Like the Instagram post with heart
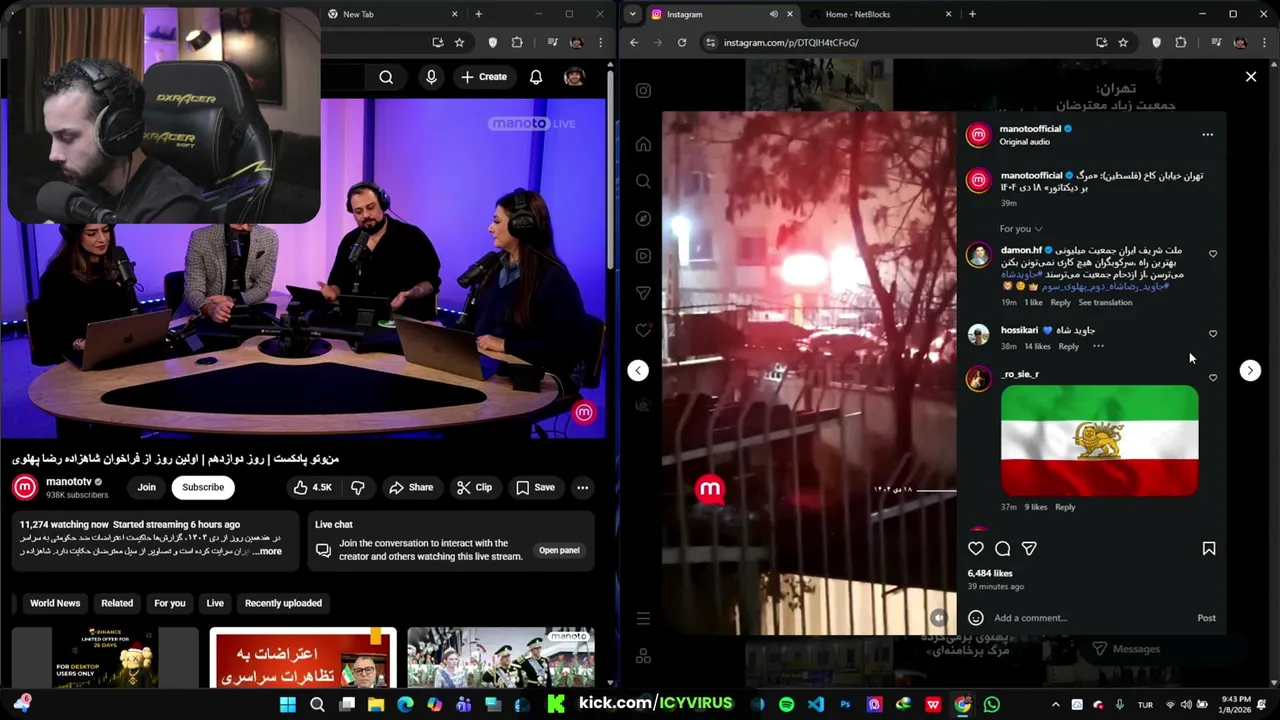This screenshot has width=1280, height=720. pyautogui.click(x=976, y=548)
